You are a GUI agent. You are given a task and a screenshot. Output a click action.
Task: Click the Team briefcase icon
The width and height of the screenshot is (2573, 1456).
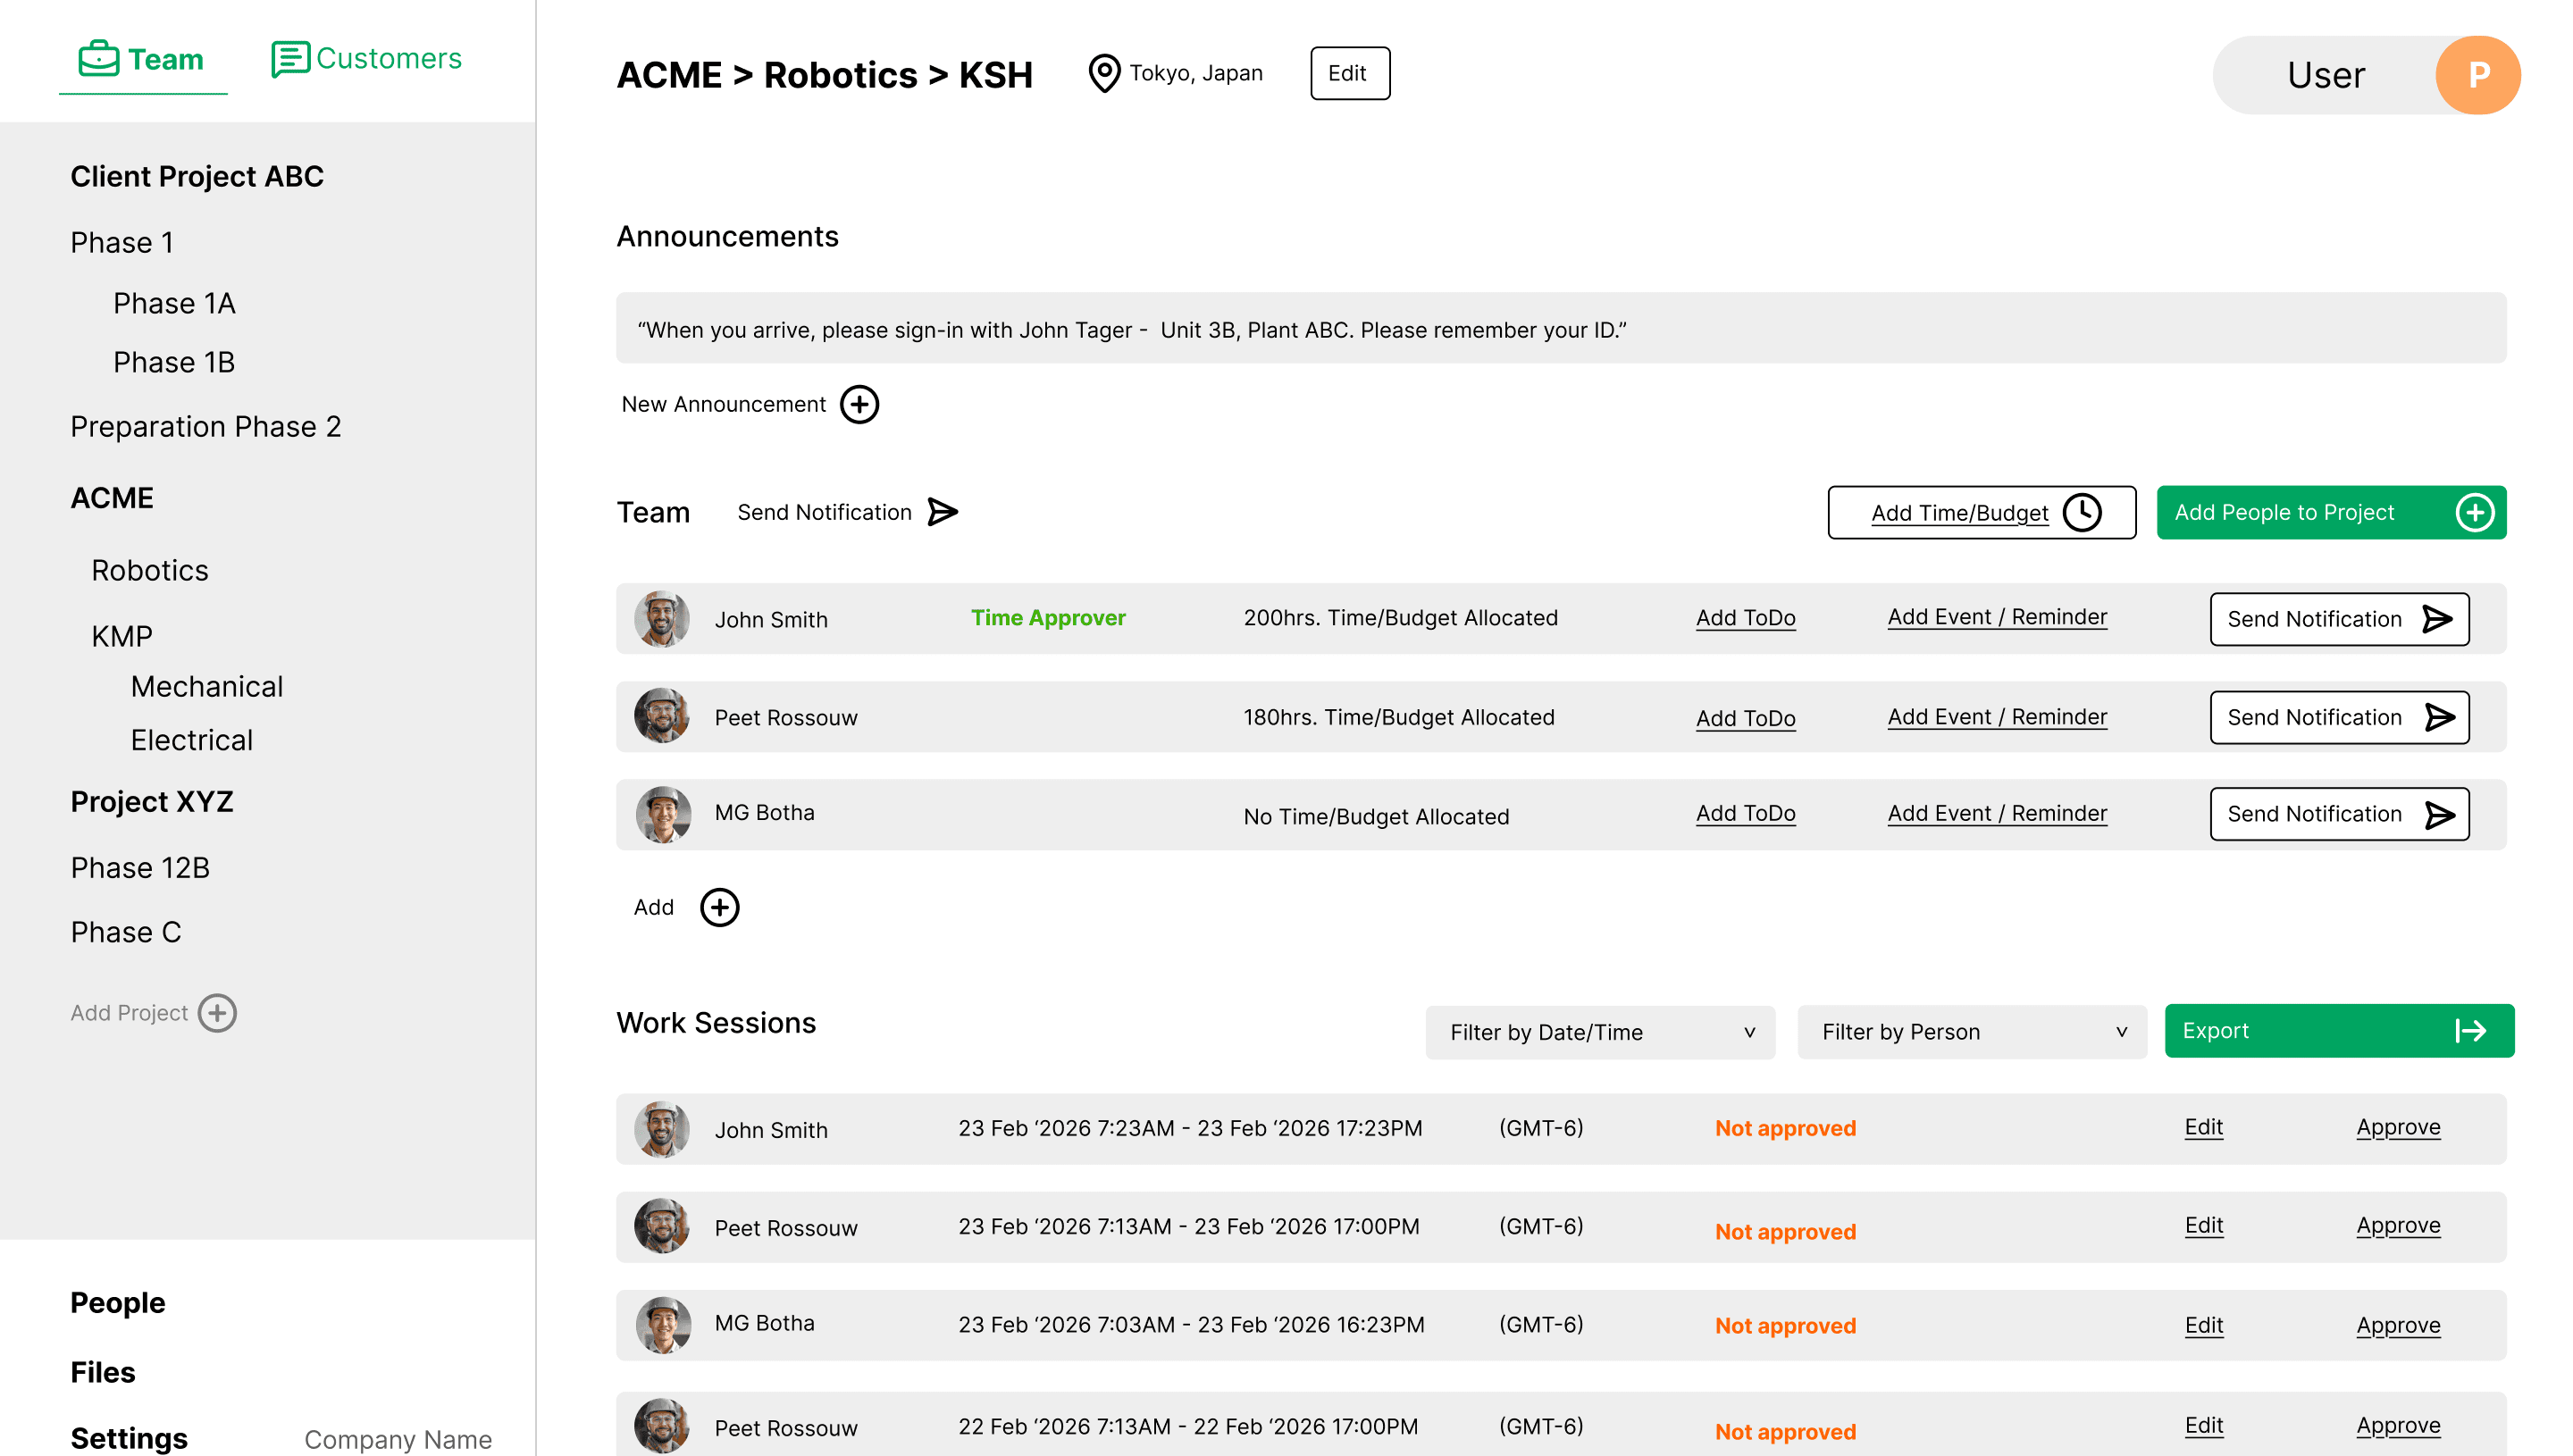point(98,57)
